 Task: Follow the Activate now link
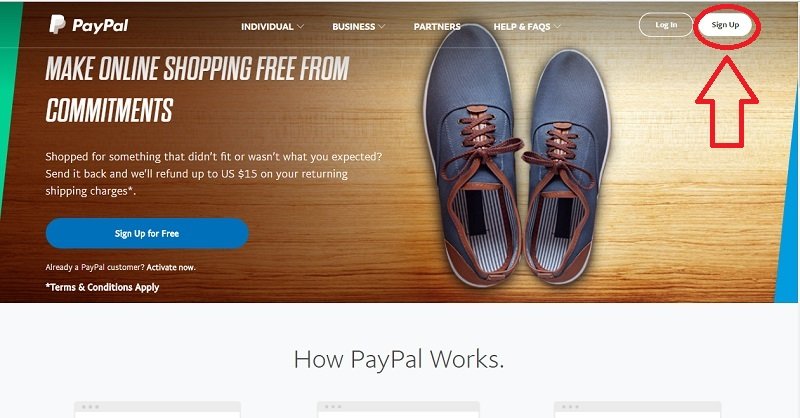point(171,267)
